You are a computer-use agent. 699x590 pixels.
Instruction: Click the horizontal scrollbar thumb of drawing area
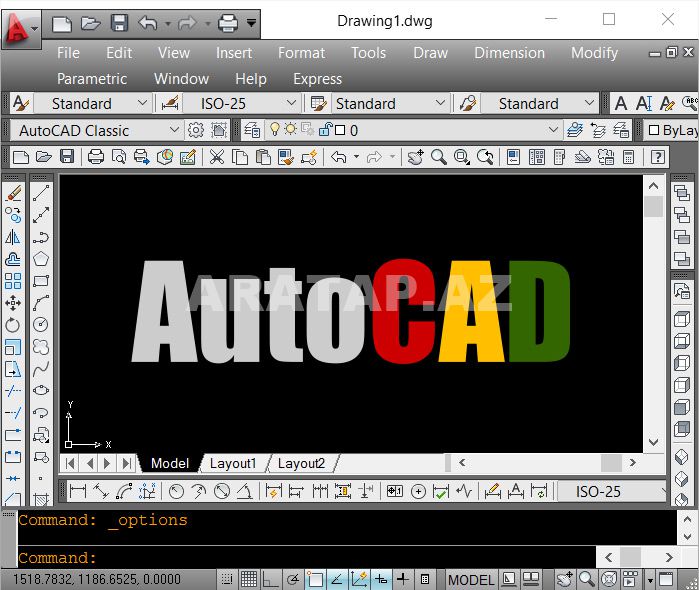coord(611,462)
